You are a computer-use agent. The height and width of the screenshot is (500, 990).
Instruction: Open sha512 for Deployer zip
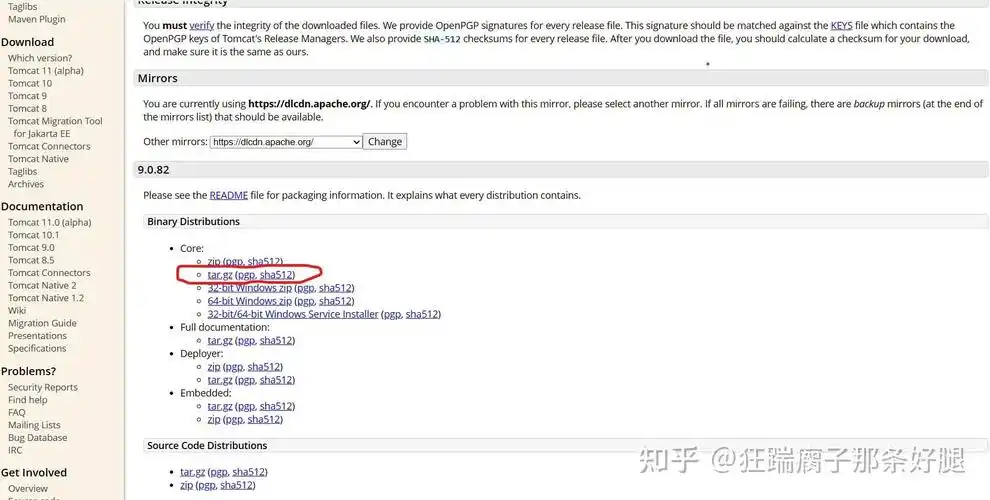[x=264, y=367]
